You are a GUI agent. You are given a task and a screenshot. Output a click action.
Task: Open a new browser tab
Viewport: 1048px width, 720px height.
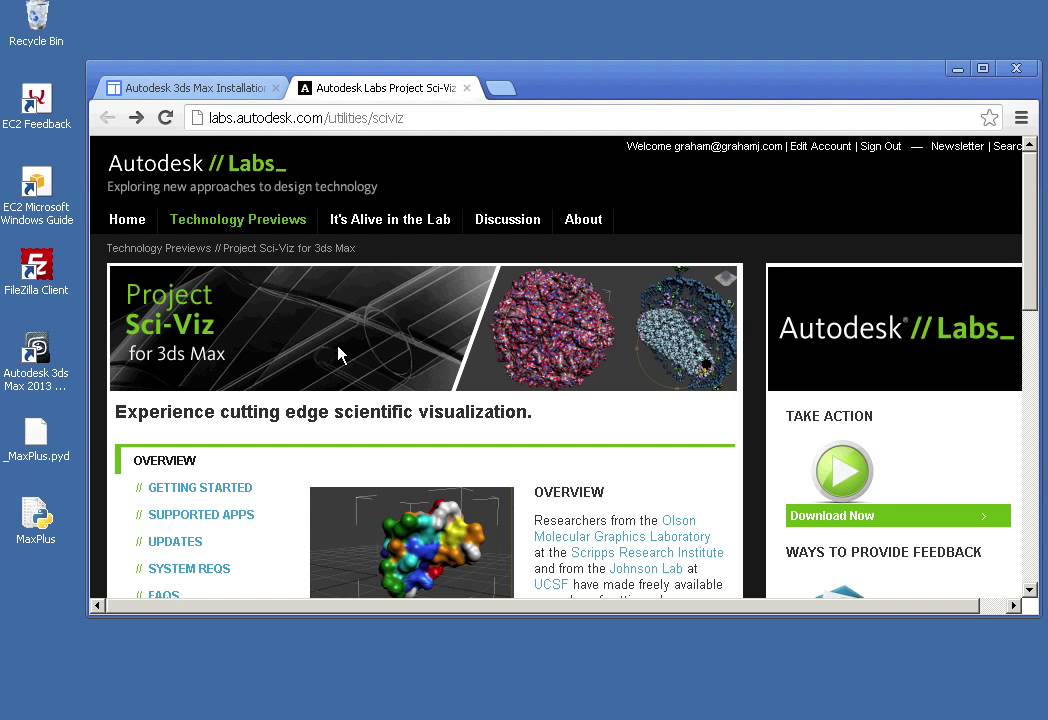point(501,88)
